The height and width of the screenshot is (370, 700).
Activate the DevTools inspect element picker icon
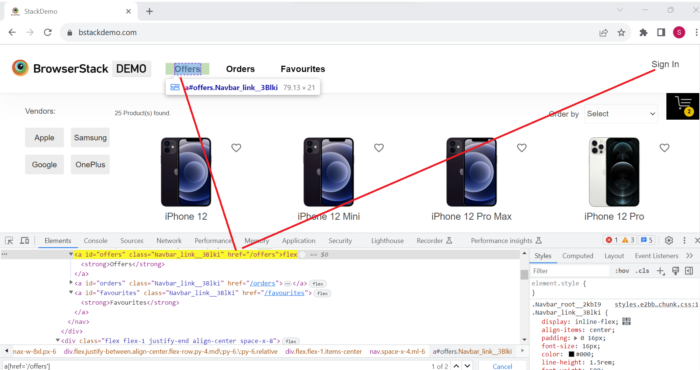9,241
